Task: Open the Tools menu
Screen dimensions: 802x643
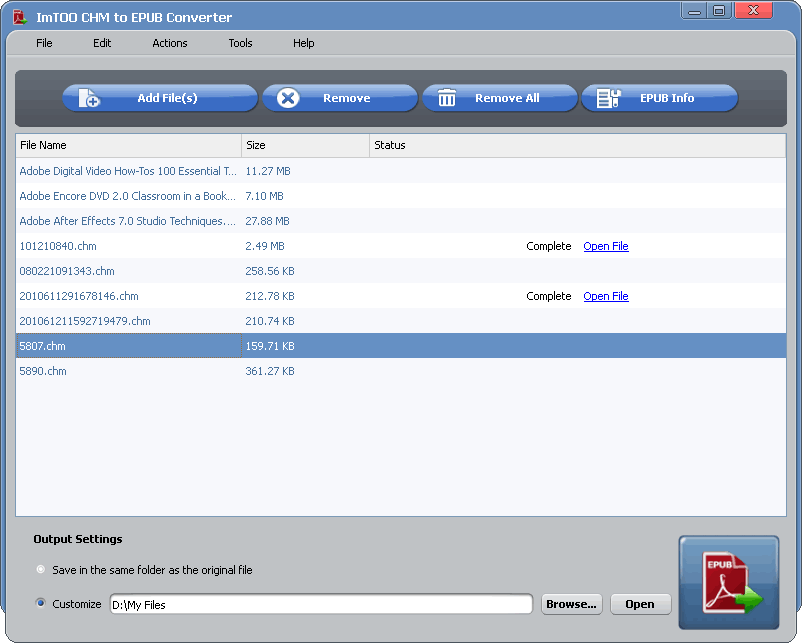Action: (240, 43)
